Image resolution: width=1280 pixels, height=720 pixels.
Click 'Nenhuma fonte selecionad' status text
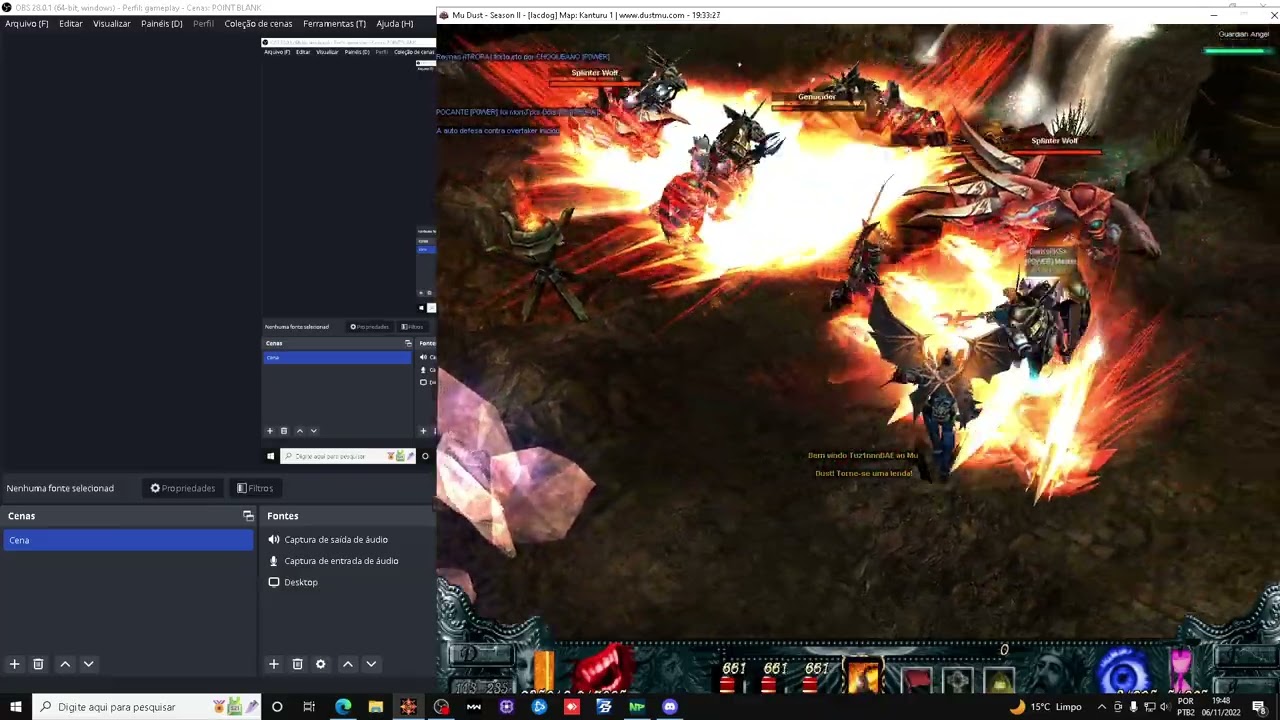pyautogui.click(x=60, y=488)
